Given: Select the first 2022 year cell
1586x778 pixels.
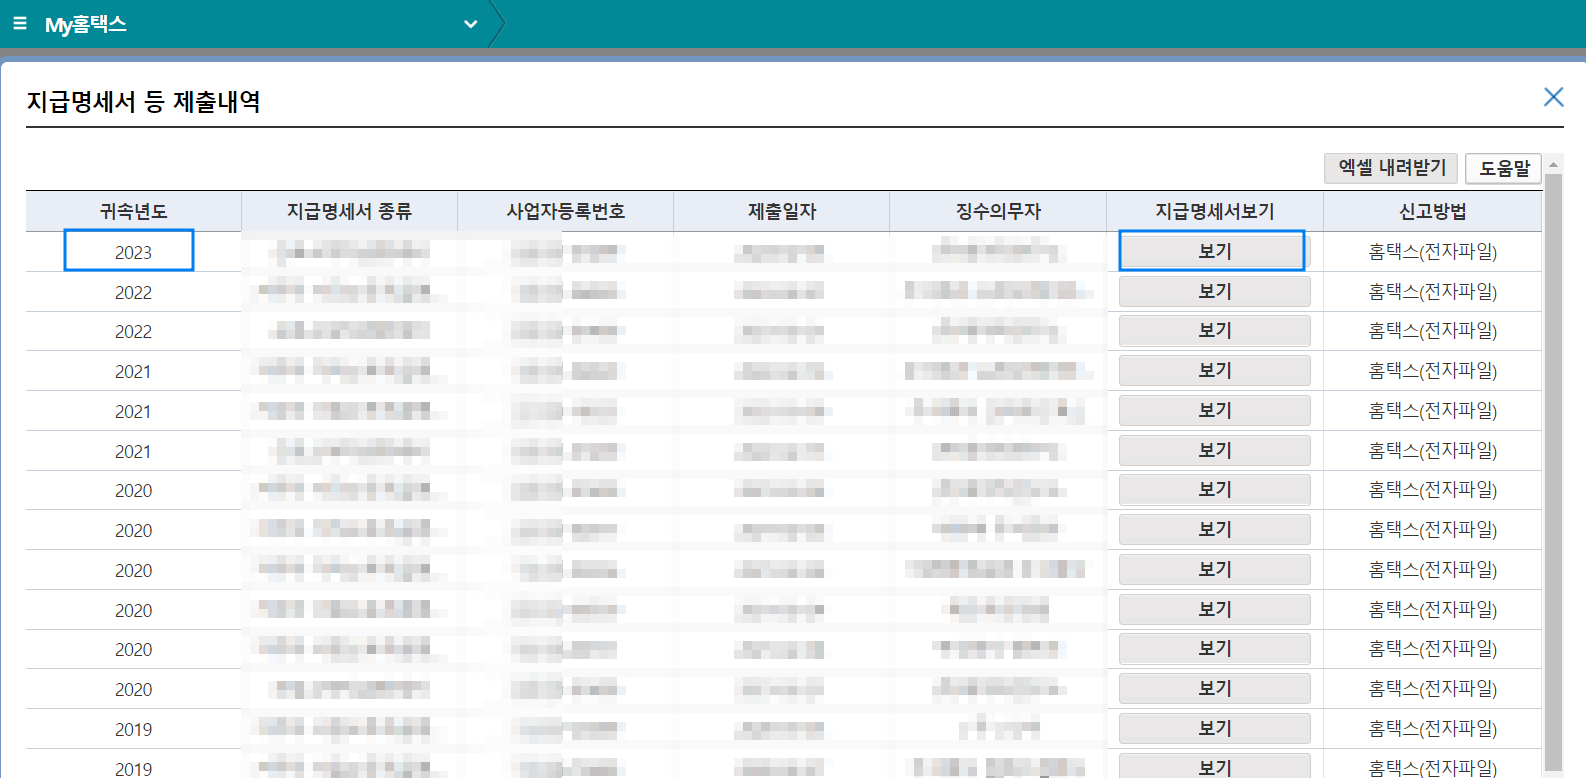Looking at the screenshot, I should point(134,292).
